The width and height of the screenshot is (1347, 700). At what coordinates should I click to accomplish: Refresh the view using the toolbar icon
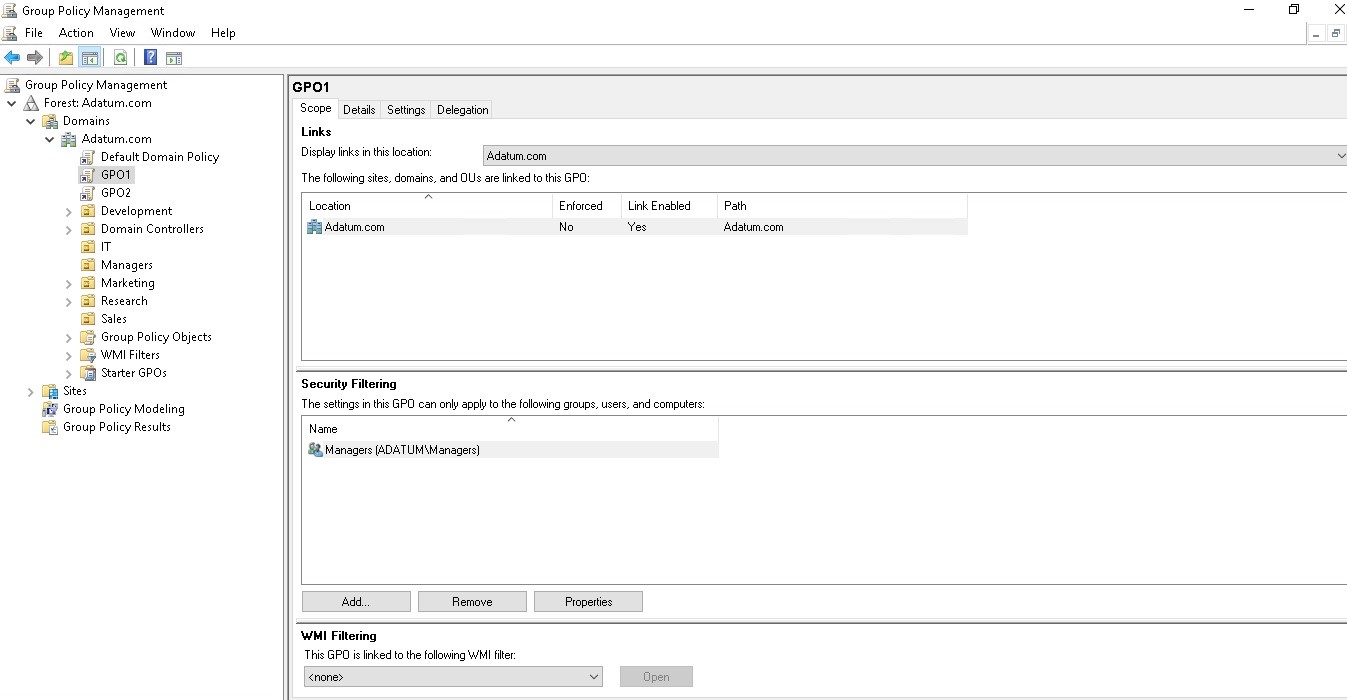(120, 58)
